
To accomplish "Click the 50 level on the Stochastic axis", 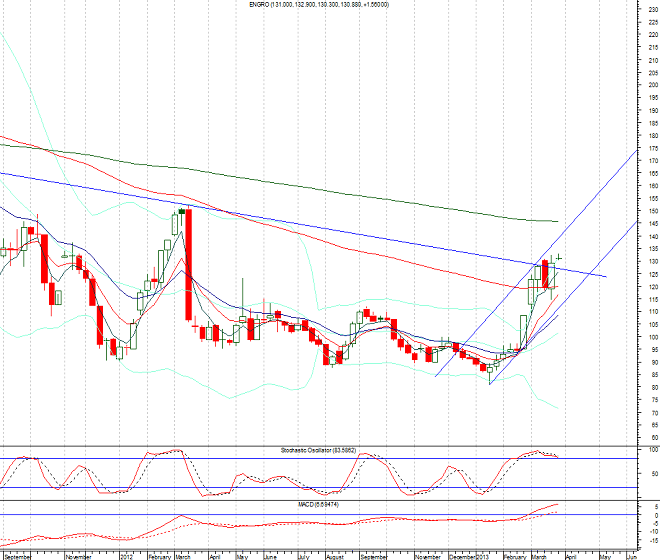I will tap(652, 472).
